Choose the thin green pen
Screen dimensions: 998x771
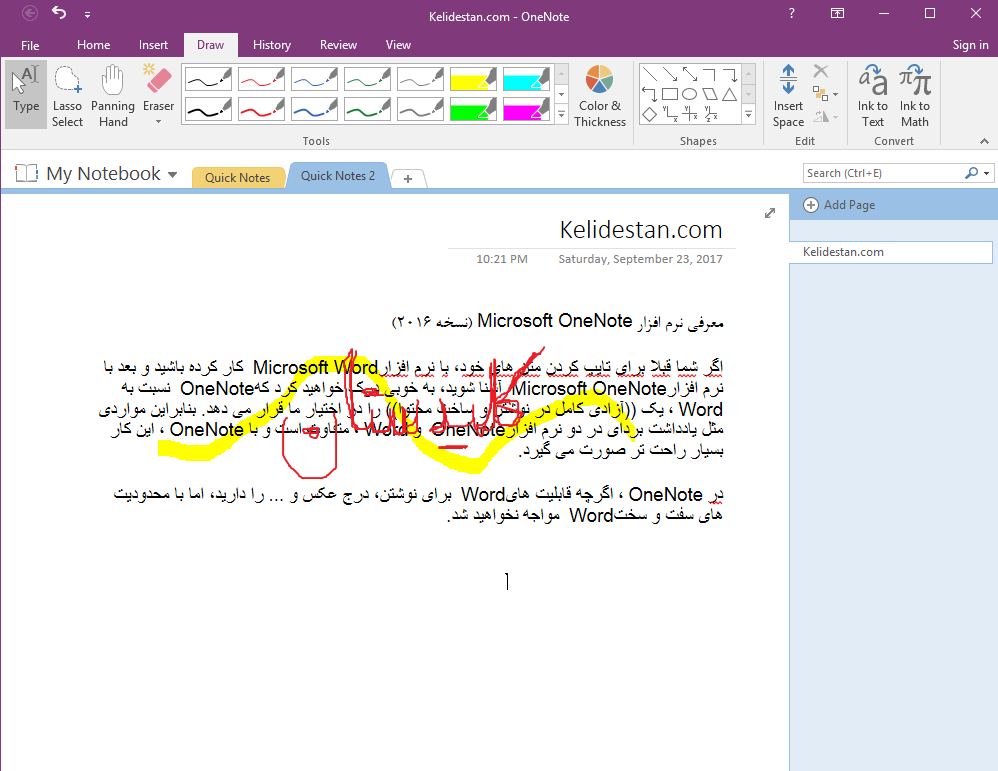(x=367, y=79)
